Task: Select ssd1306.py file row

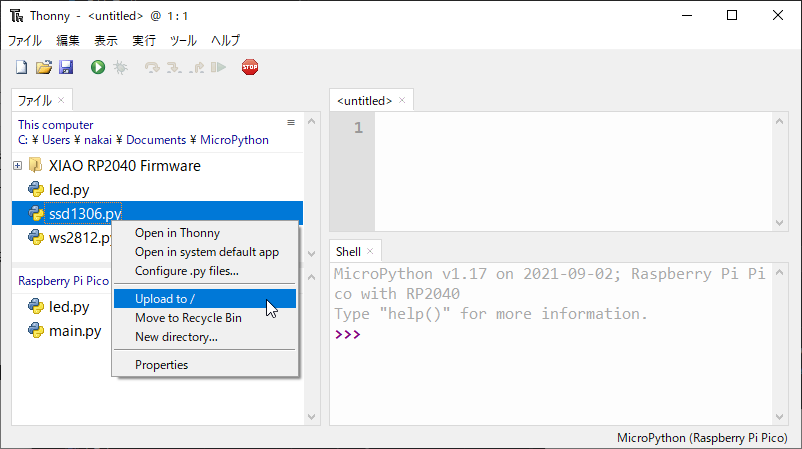Action: click(157, 213)
